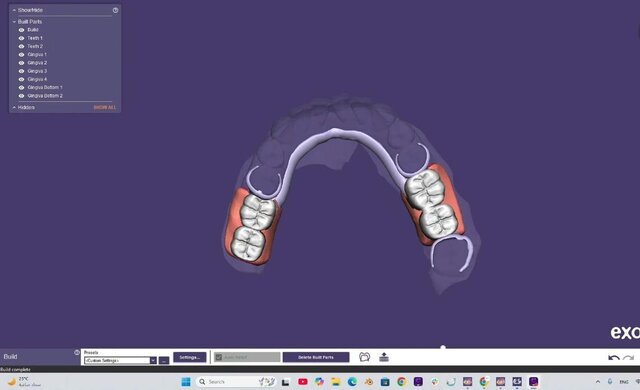Toggle the eye for Gingiva 1

pyautogui.click(x=21, y=54)
